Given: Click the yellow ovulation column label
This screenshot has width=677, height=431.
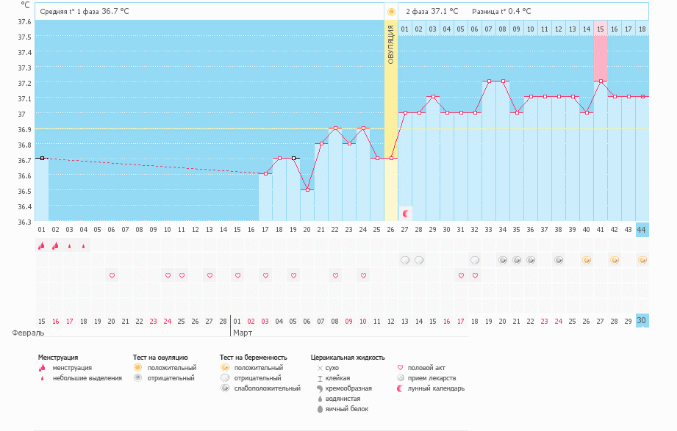Looking at the screenshot, I should (391, 50).
